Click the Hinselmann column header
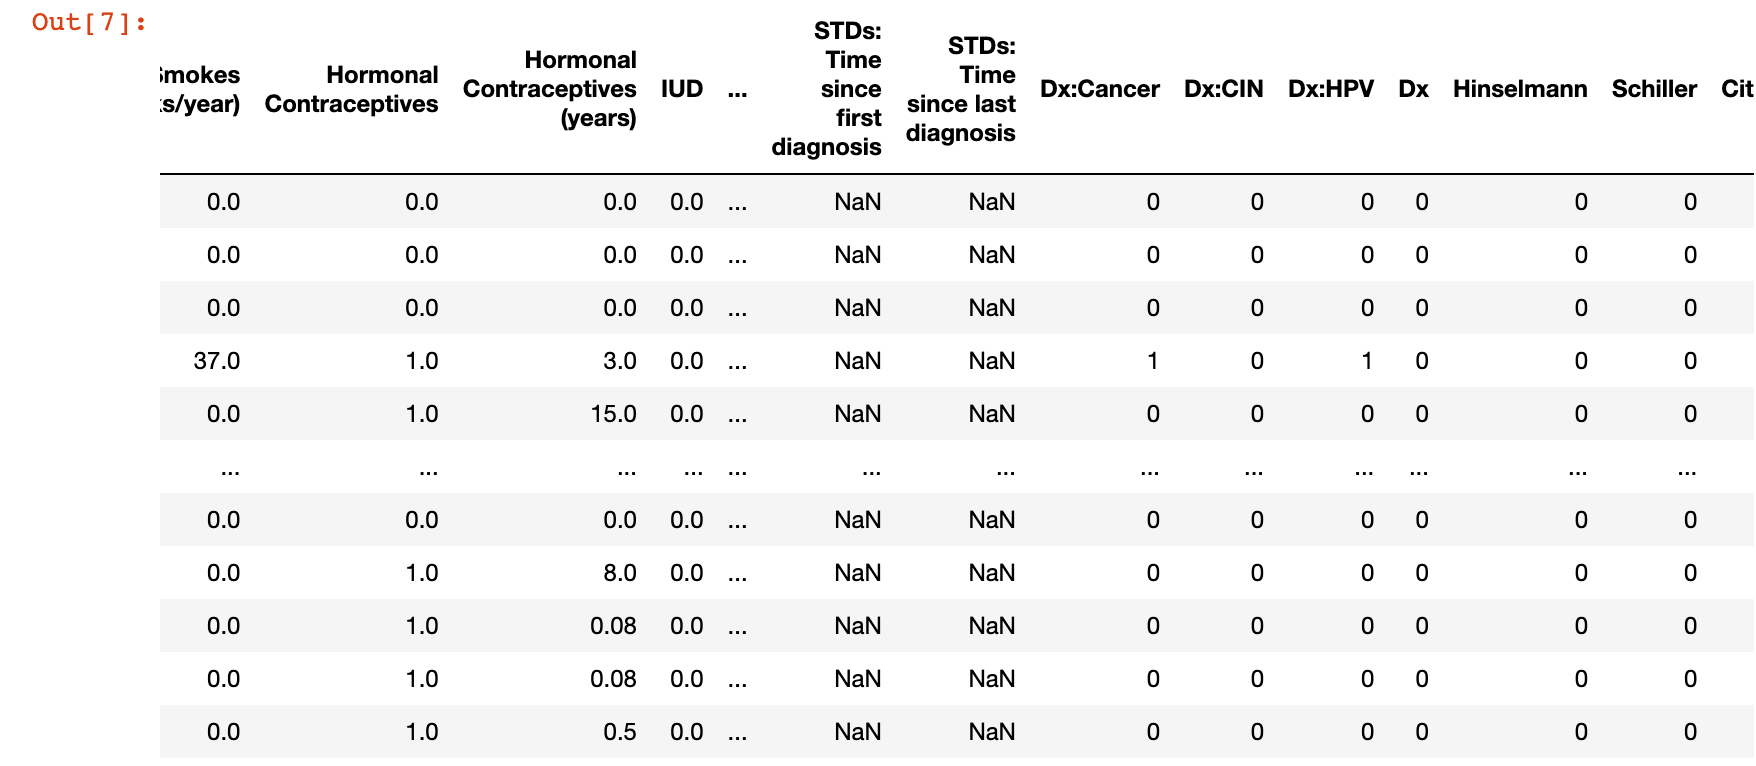Viewport: 1756px width, 766px height. [1520, 89]
